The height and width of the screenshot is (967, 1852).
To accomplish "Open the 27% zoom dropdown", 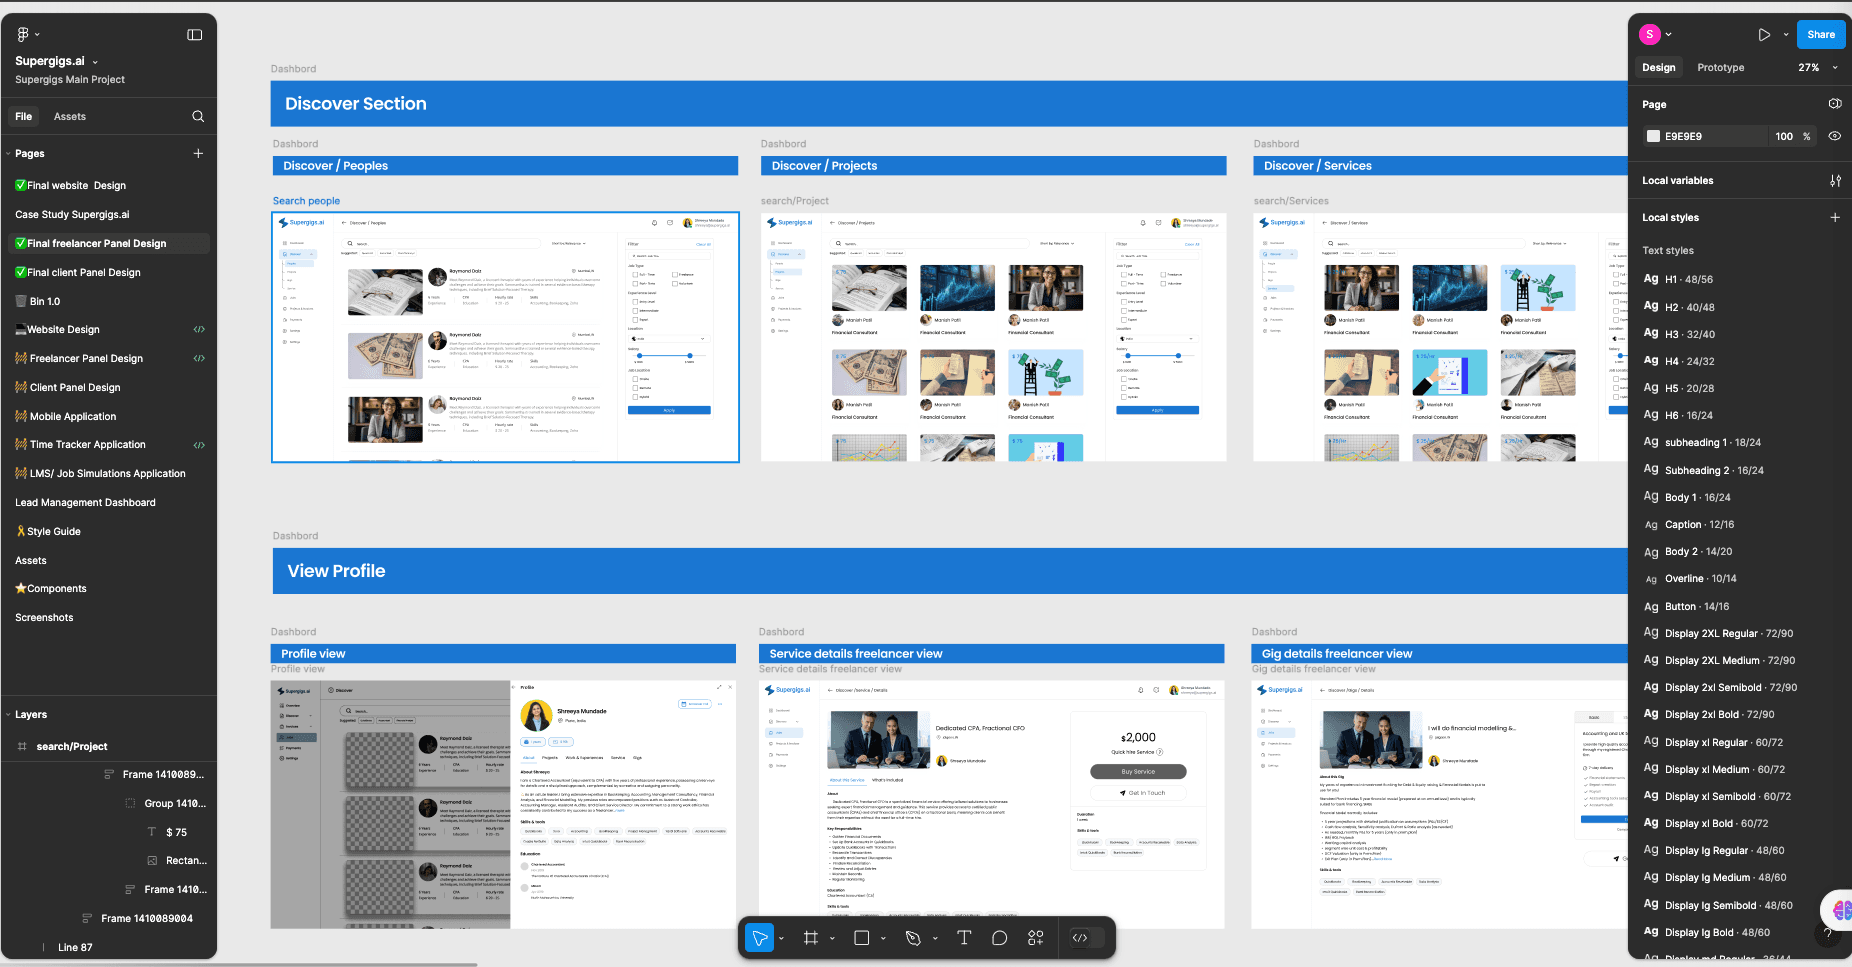I will click(1818, 67).
